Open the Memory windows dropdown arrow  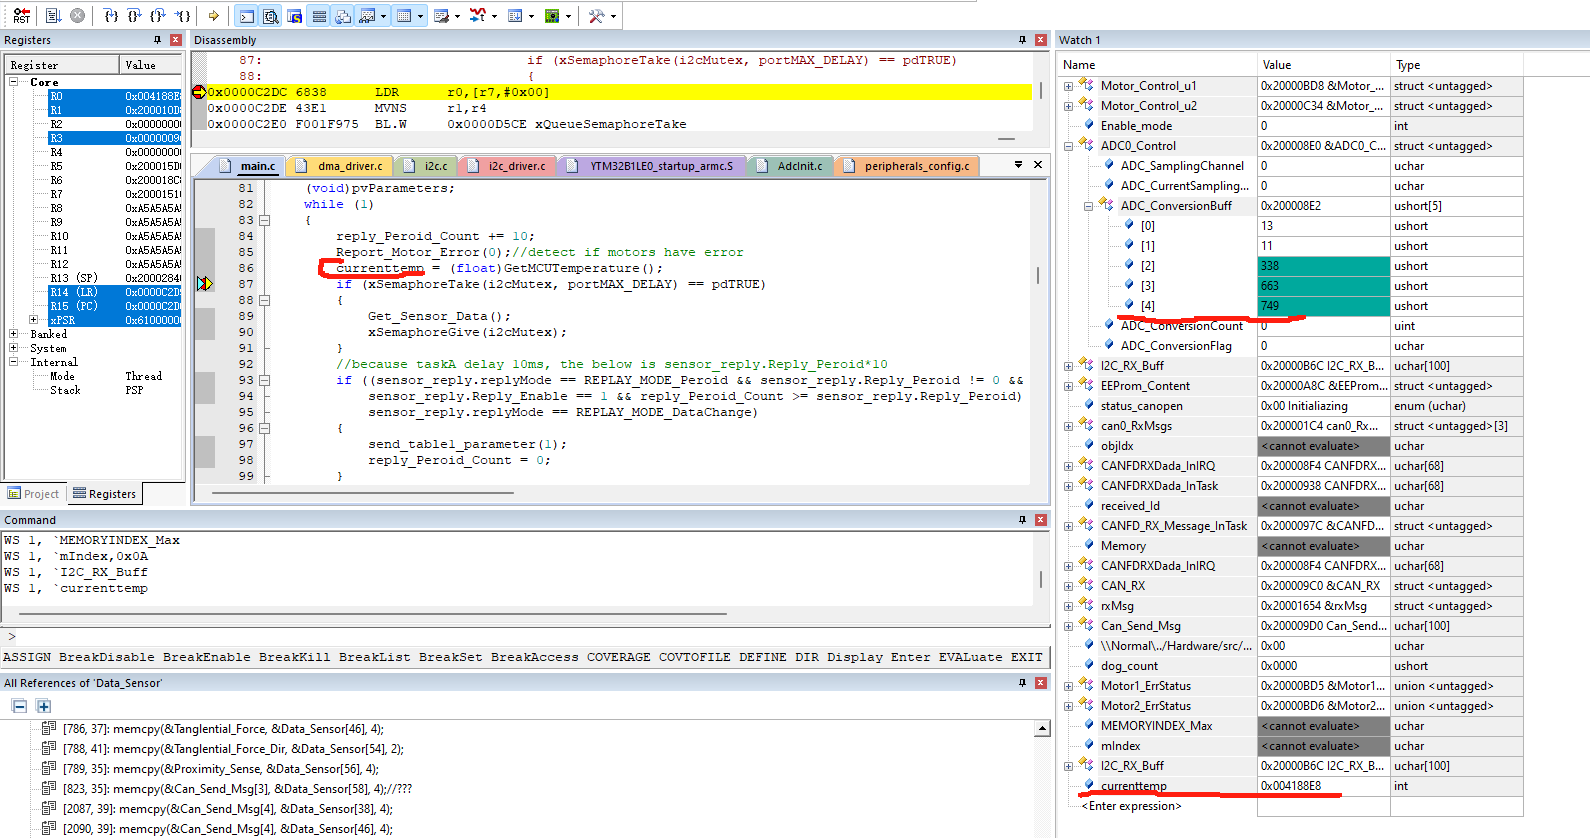(x=420, y=15)
